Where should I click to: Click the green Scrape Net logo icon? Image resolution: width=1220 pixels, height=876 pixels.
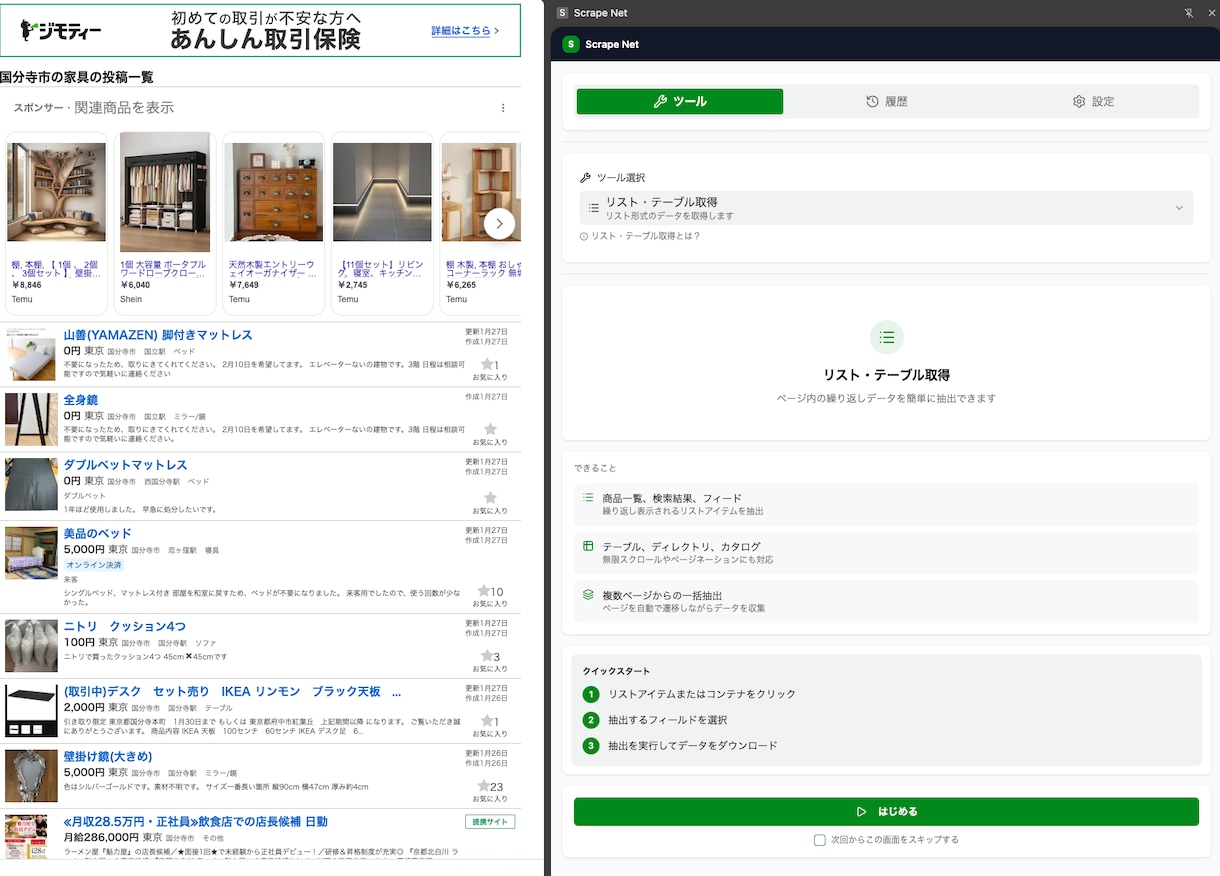[x=571, y=44]
